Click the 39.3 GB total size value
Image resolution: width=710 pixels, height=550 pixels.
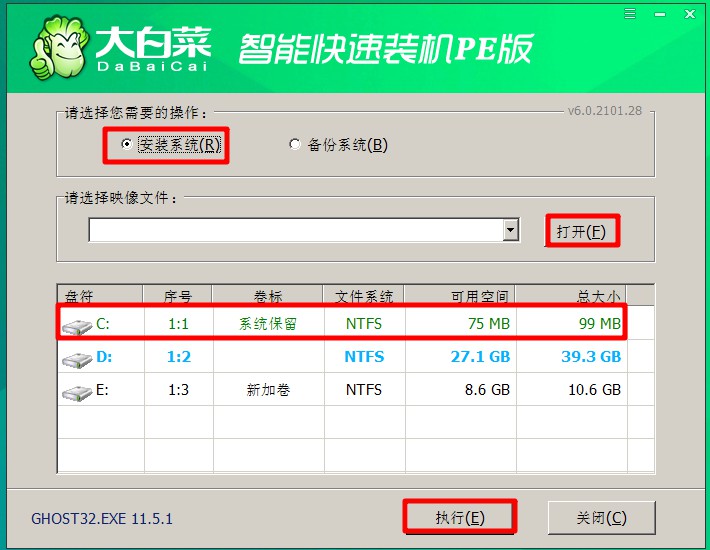(591, 357)
